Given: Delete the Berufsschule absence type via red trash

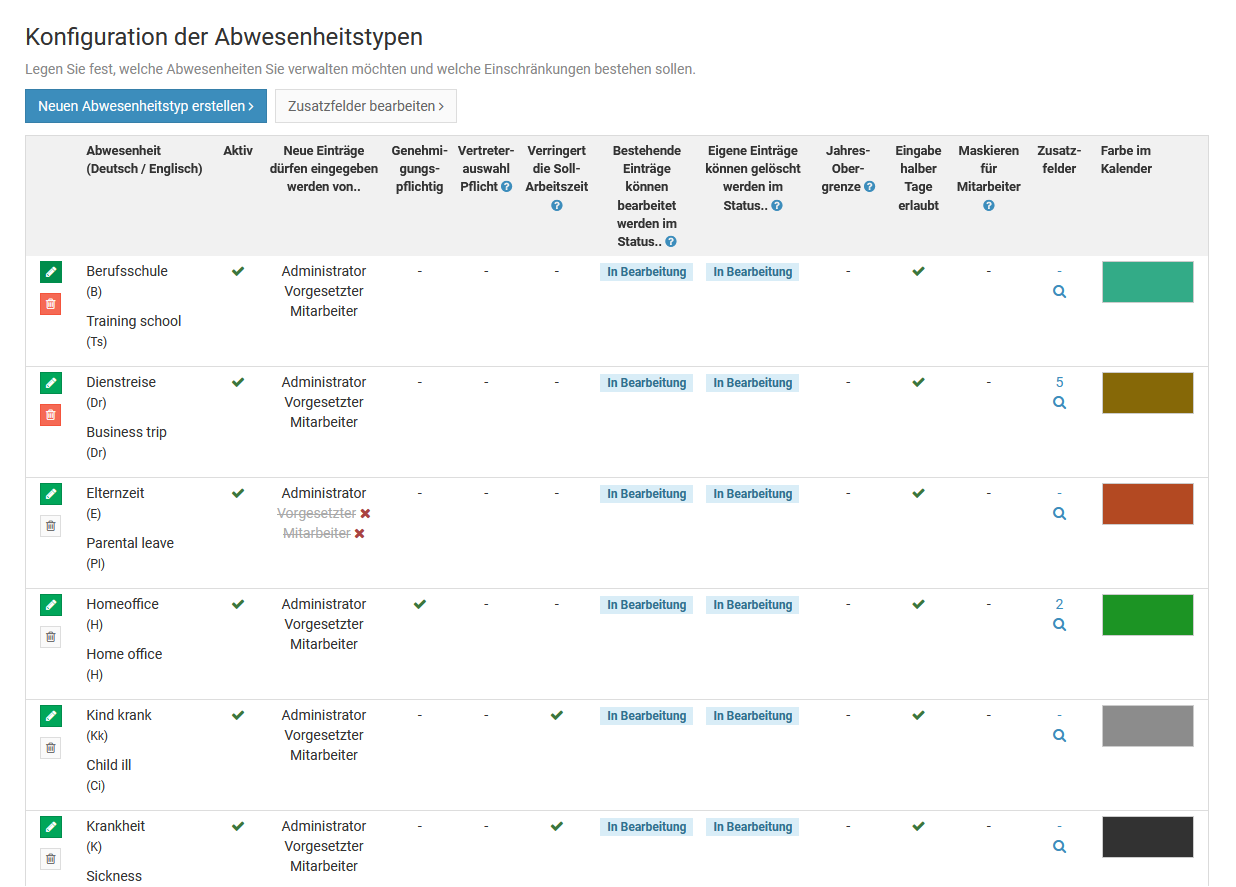Looking at the screenshot, I should point(51,304).
